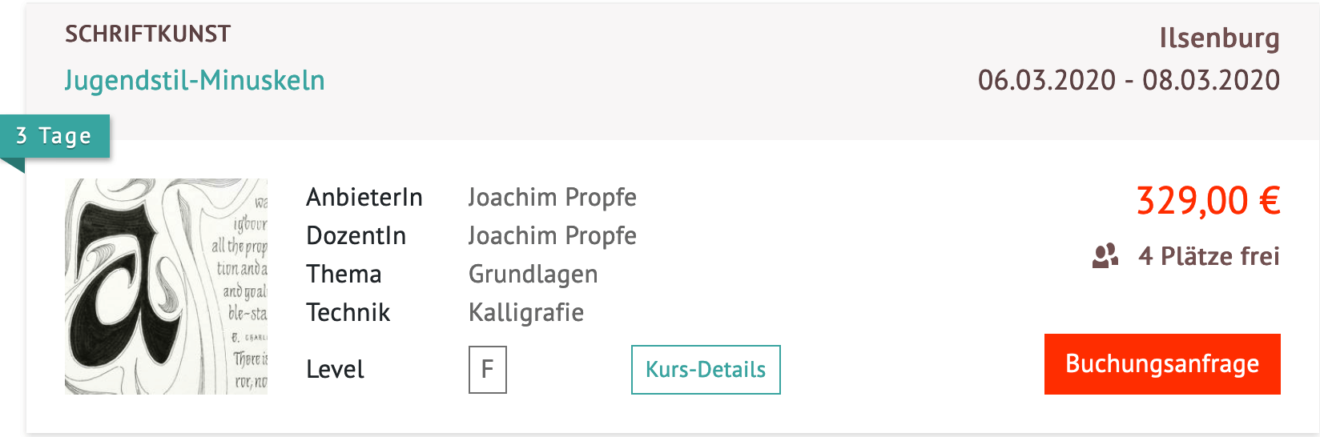Image resolution: width=1320 pixels, height=437 pixels.
Task: Select the level F badge
Action: click(x=487, y=369)
